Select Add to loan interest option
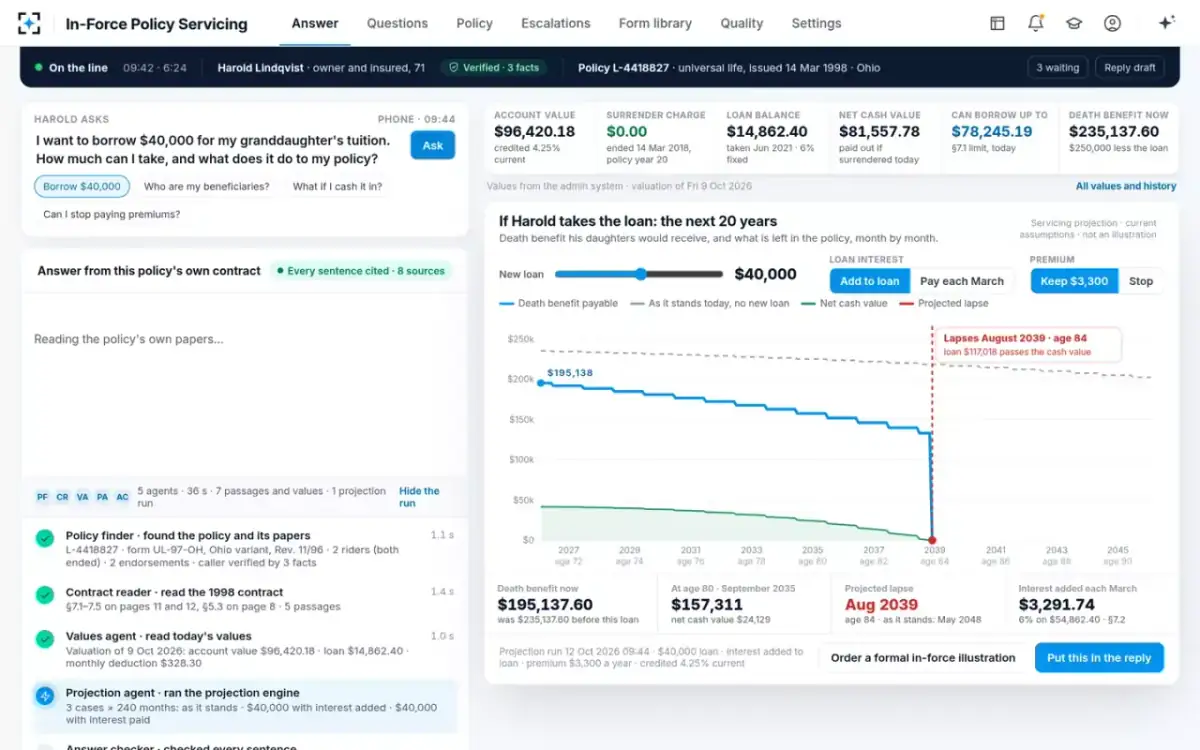 [x=870, y=281]
